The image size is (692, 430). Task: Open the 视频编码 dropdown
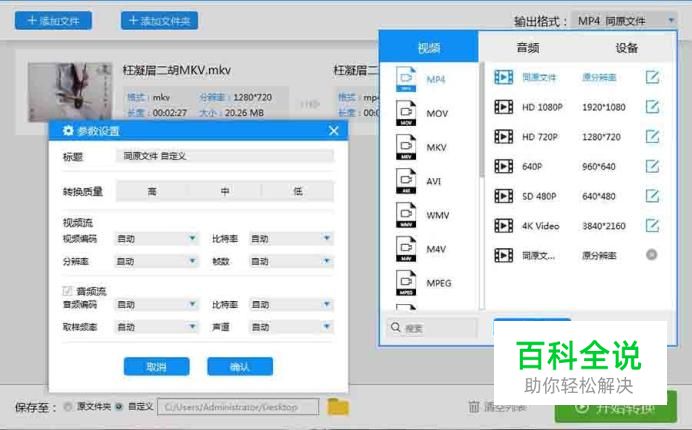pyautogui.click(x=156, y=238)
